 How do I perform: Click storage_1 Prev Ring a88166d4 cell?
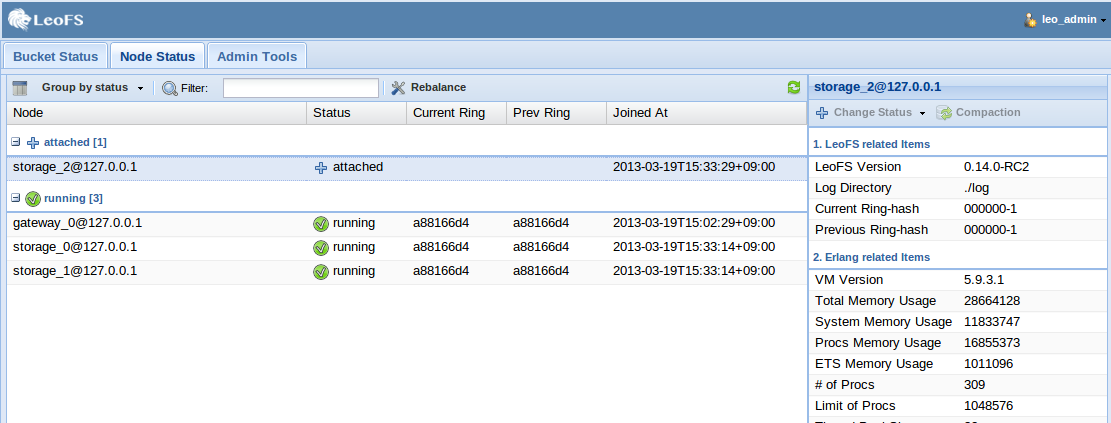tap(556, 271)
